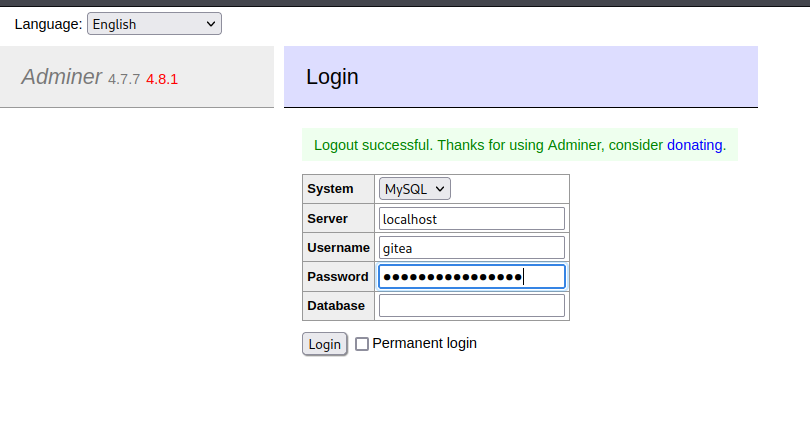
Task: Click into the Username field with gitea
Action: click(471, 248)
